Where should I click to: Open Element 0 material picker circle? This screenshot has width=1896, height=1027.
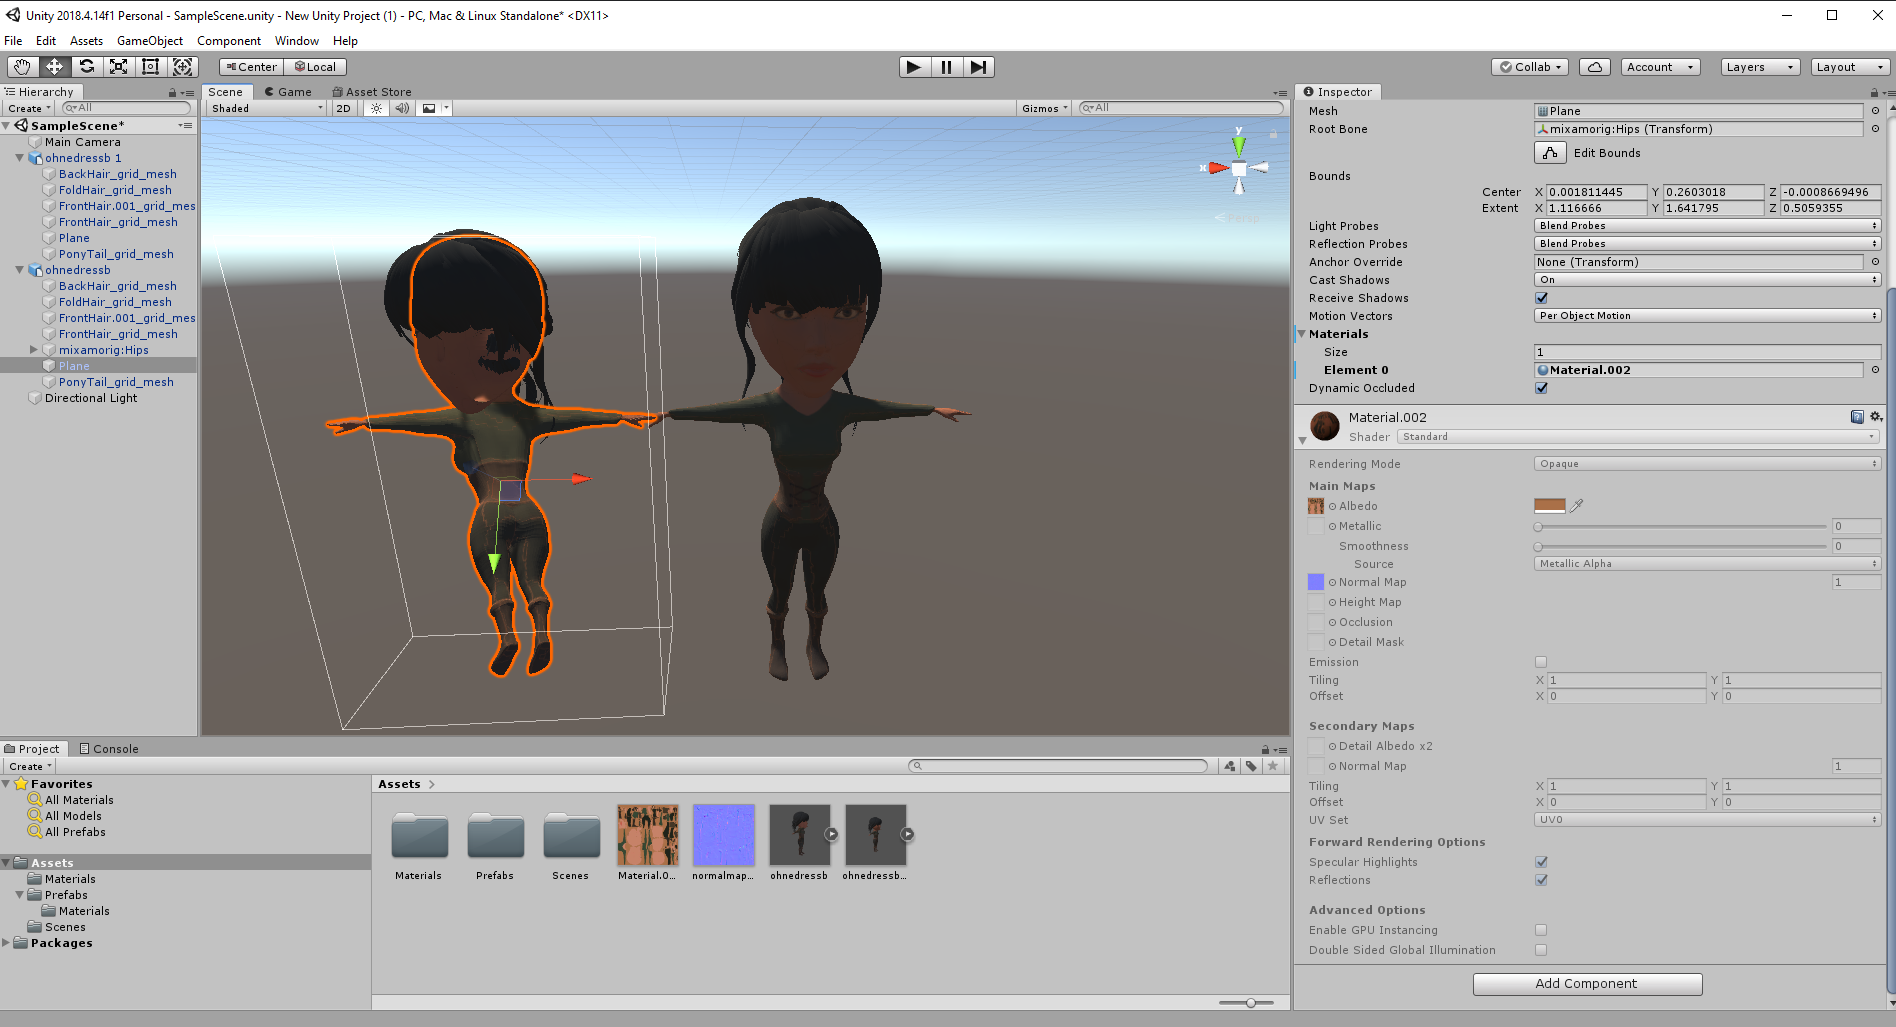1875,370
